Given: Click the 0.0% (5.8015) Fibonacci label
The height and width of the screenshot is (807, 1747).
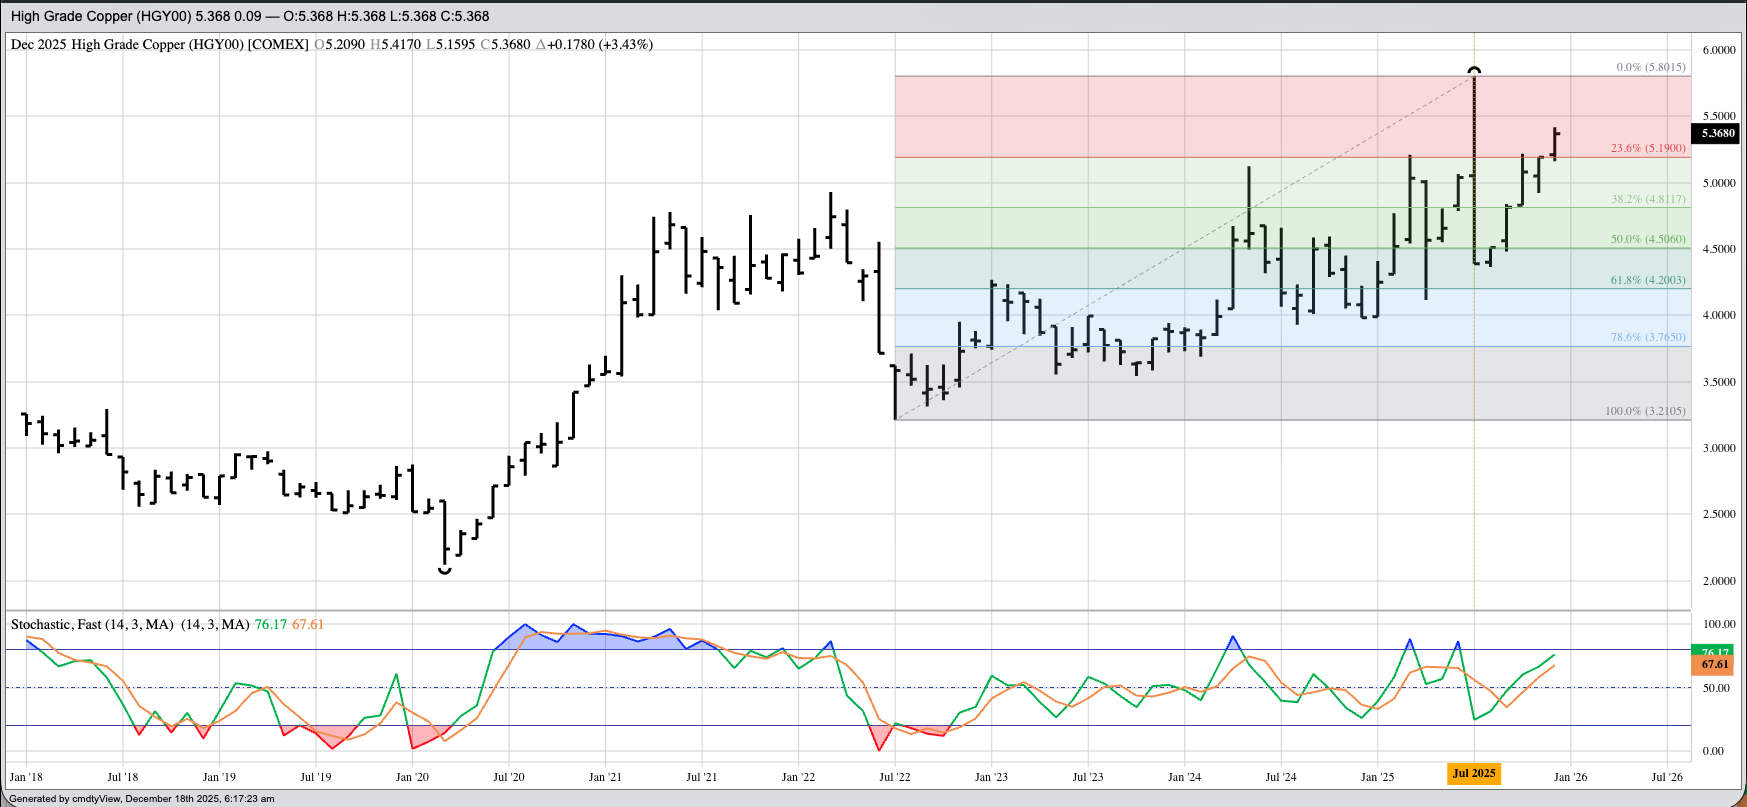Looking at the screenshot, I should click(x=1651, y=67).
